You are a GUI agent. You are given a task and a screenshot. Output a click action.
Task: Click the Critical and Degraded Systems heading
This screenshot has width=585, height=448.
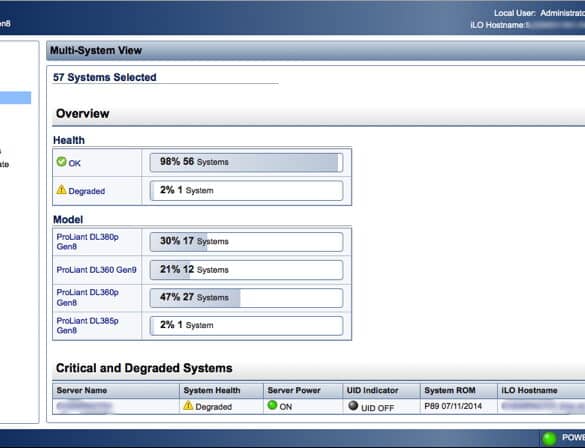click(144, 368)
